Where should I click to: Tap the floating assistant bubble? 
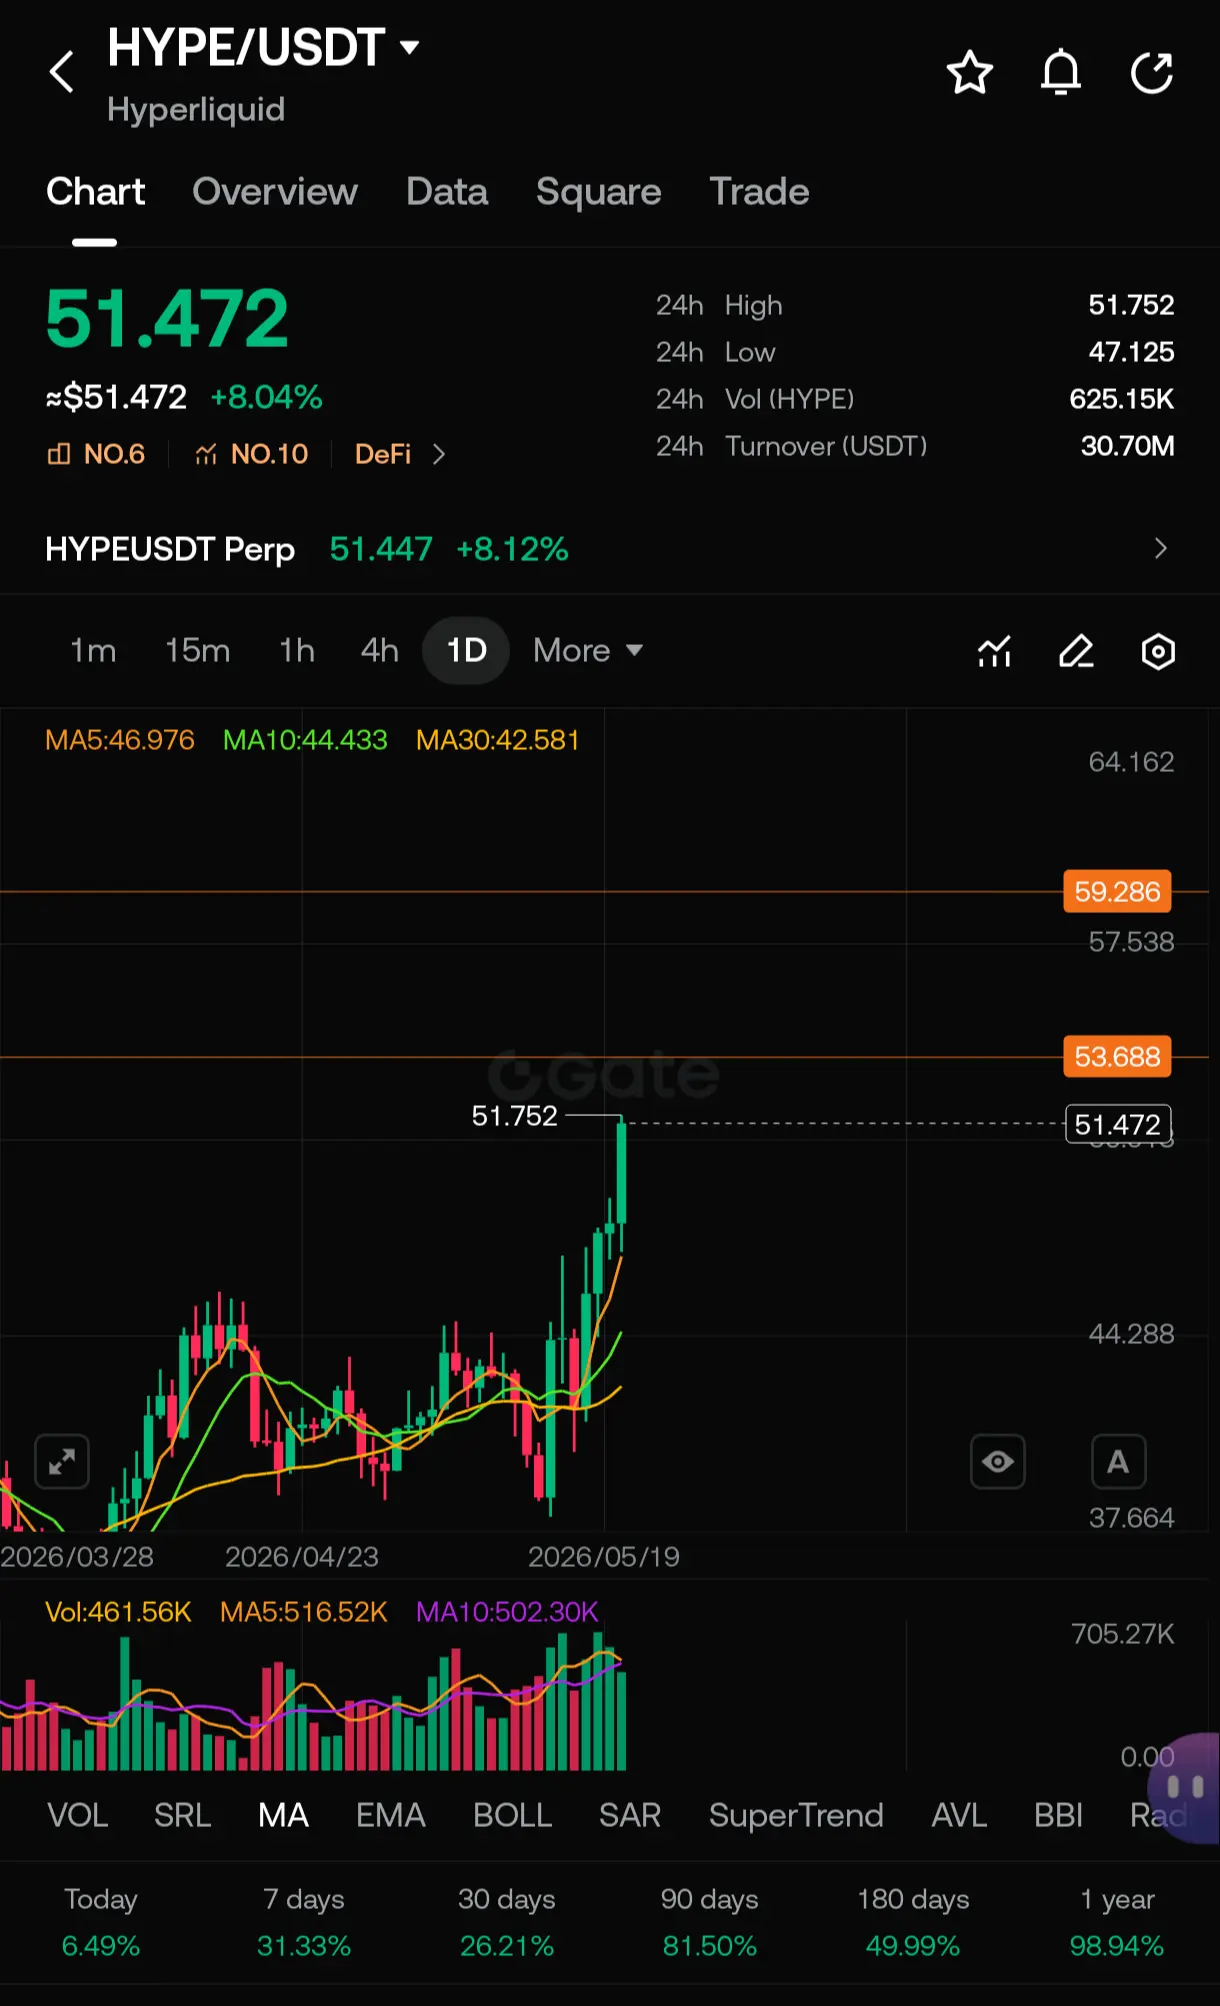pos(1185,1788)
